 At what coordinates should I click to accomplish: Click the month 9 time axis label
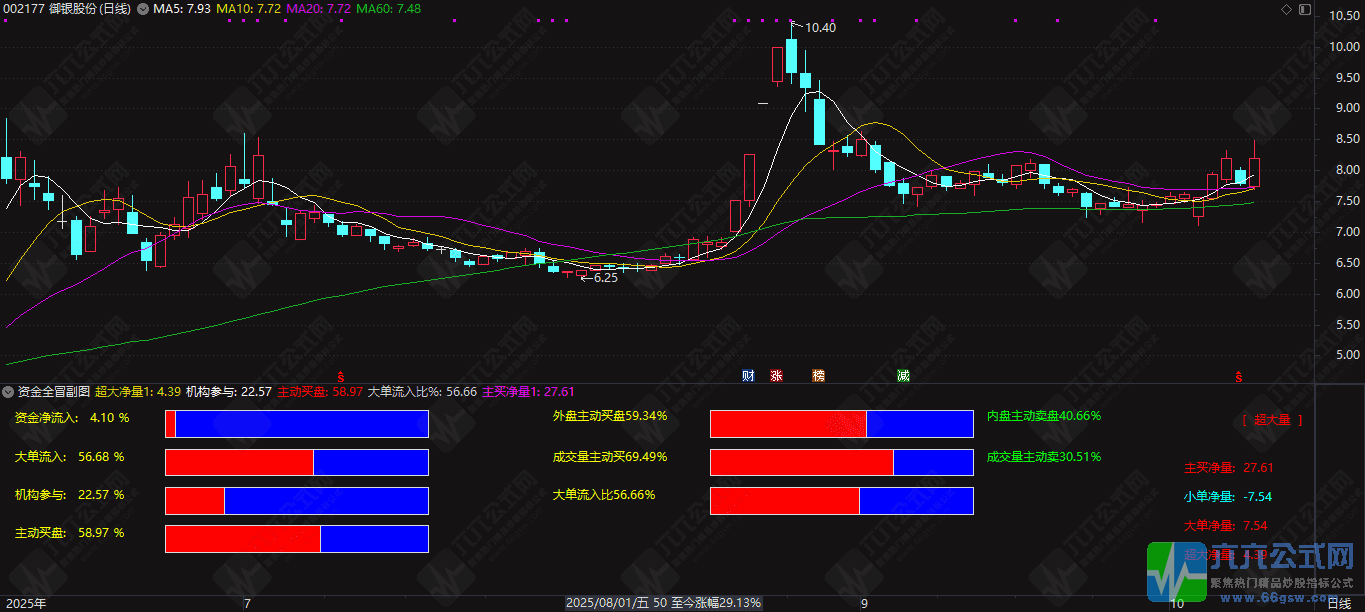pos(864,603)
